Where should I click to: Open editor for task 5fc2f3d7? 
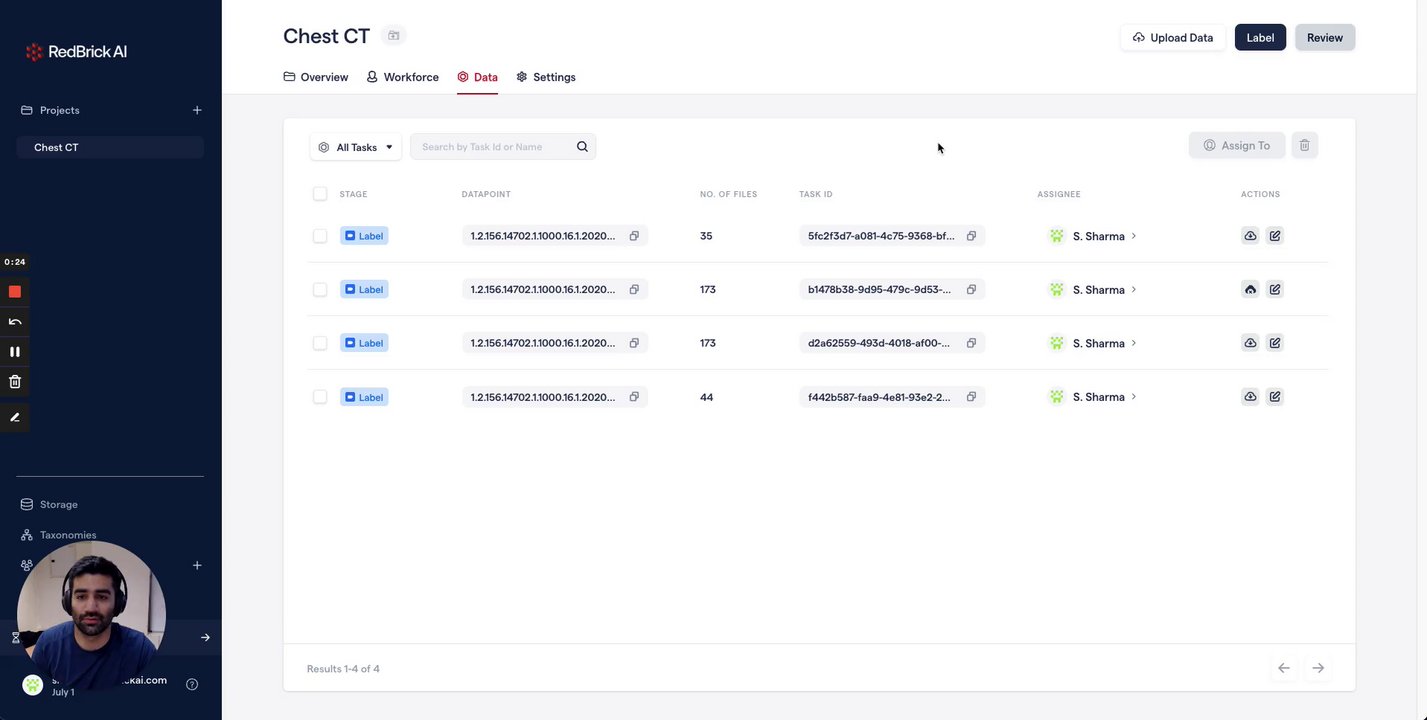1275,236
